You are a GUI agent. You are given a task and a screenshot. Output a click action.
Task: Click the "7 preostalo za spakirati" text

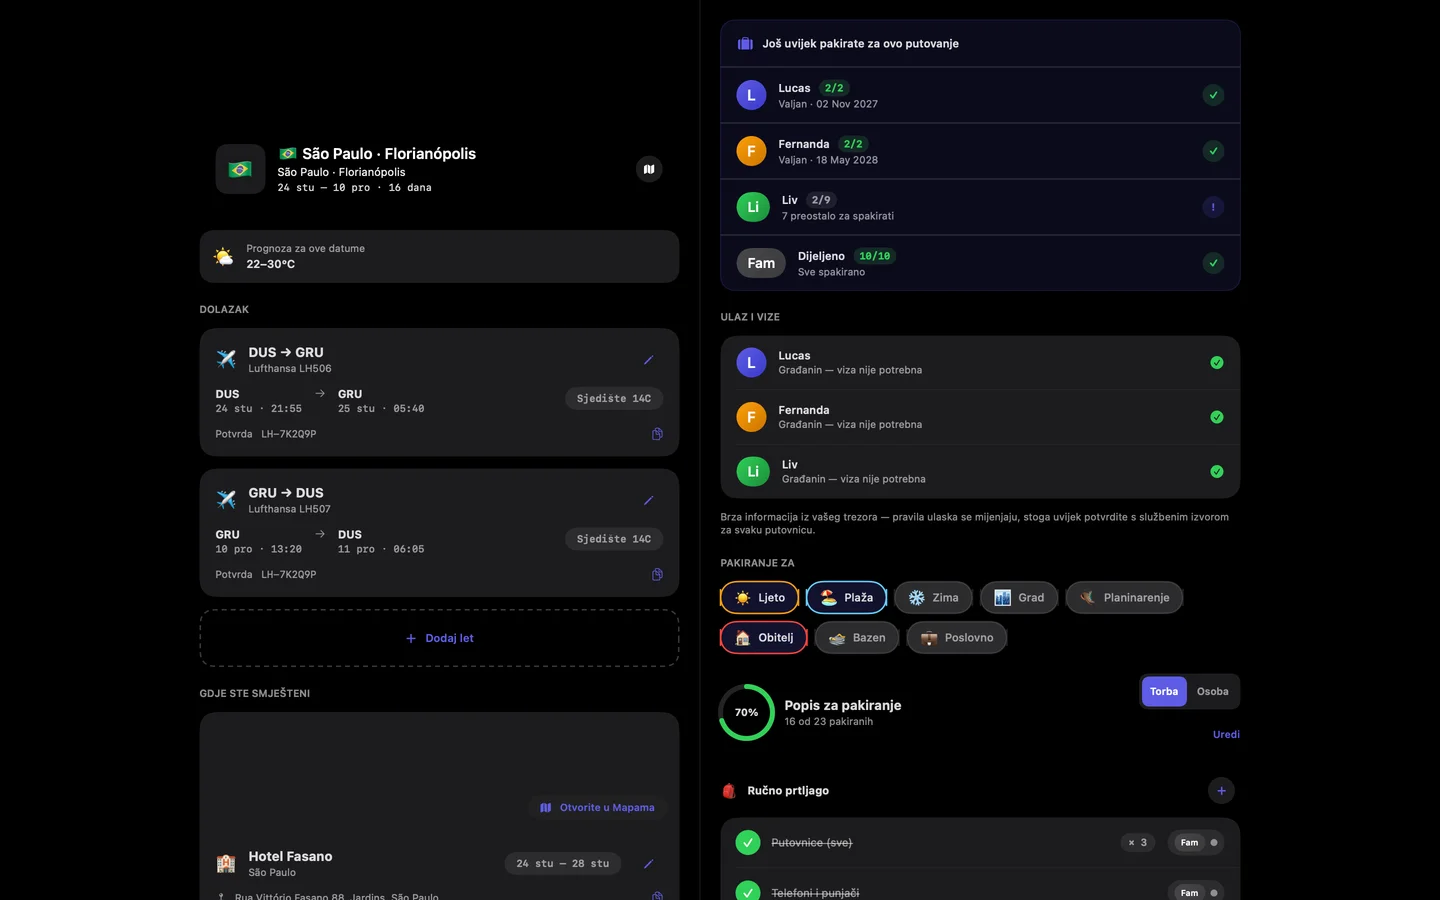838,216
